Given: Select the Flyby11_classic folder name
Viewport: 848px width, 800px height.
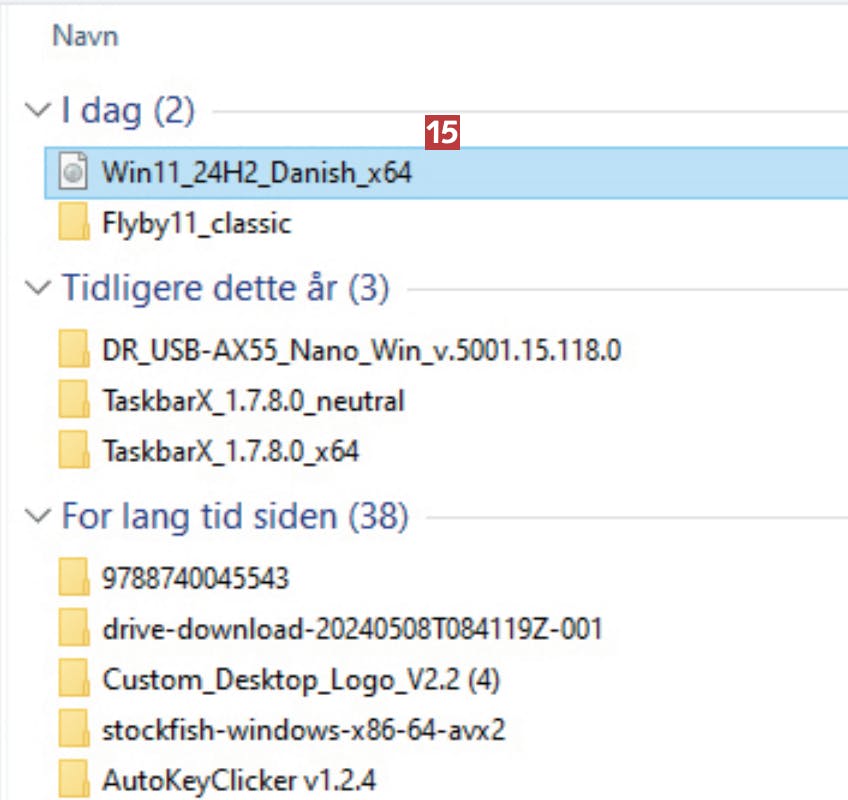Looking at the screenshot, I should 197,223.
